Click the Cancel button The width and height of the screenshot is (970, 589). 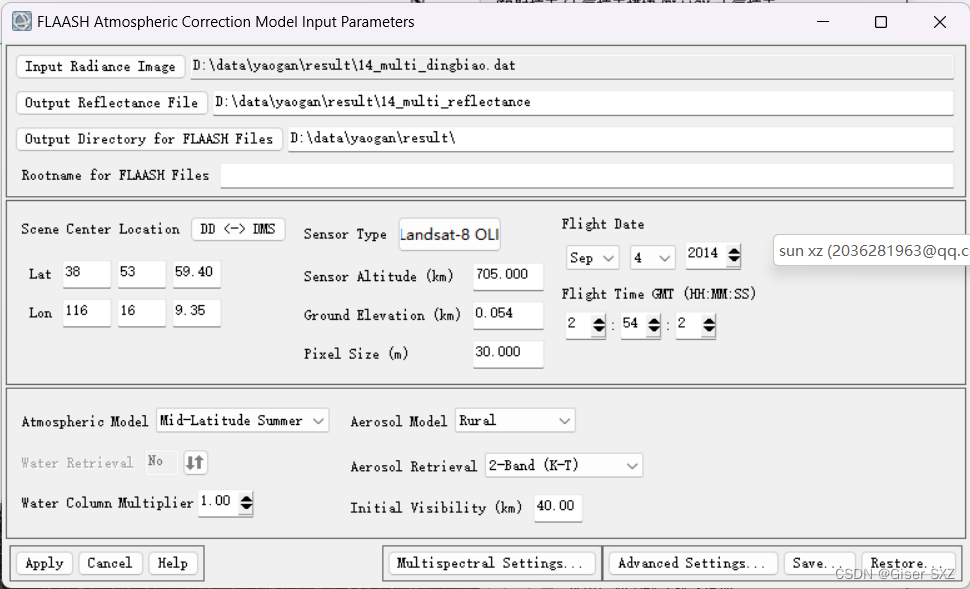tap(110, 564)
